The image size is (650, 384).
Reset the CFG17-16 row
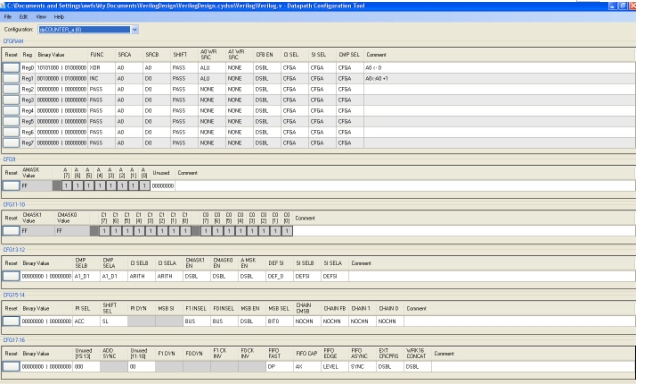(11, 367)
